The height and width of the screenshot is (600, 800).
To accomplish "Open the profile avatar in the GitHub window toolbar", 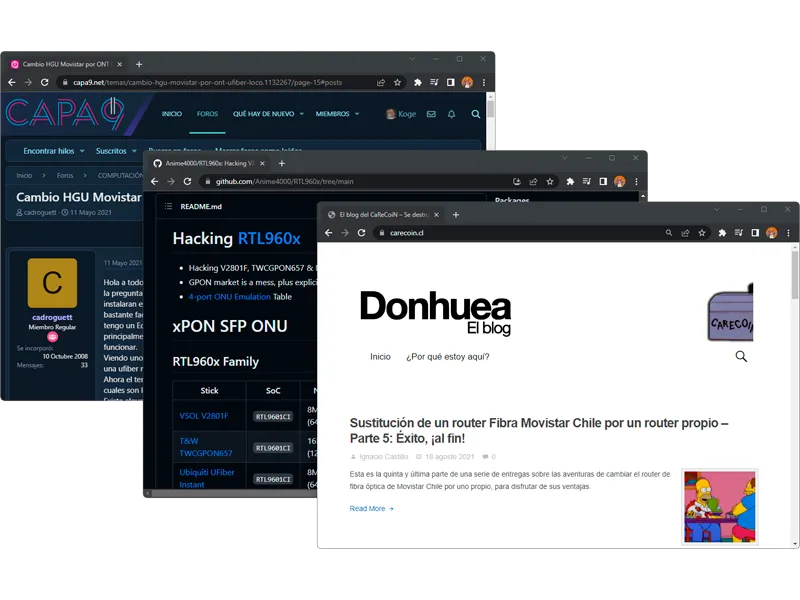I will (x=619, y=181).
